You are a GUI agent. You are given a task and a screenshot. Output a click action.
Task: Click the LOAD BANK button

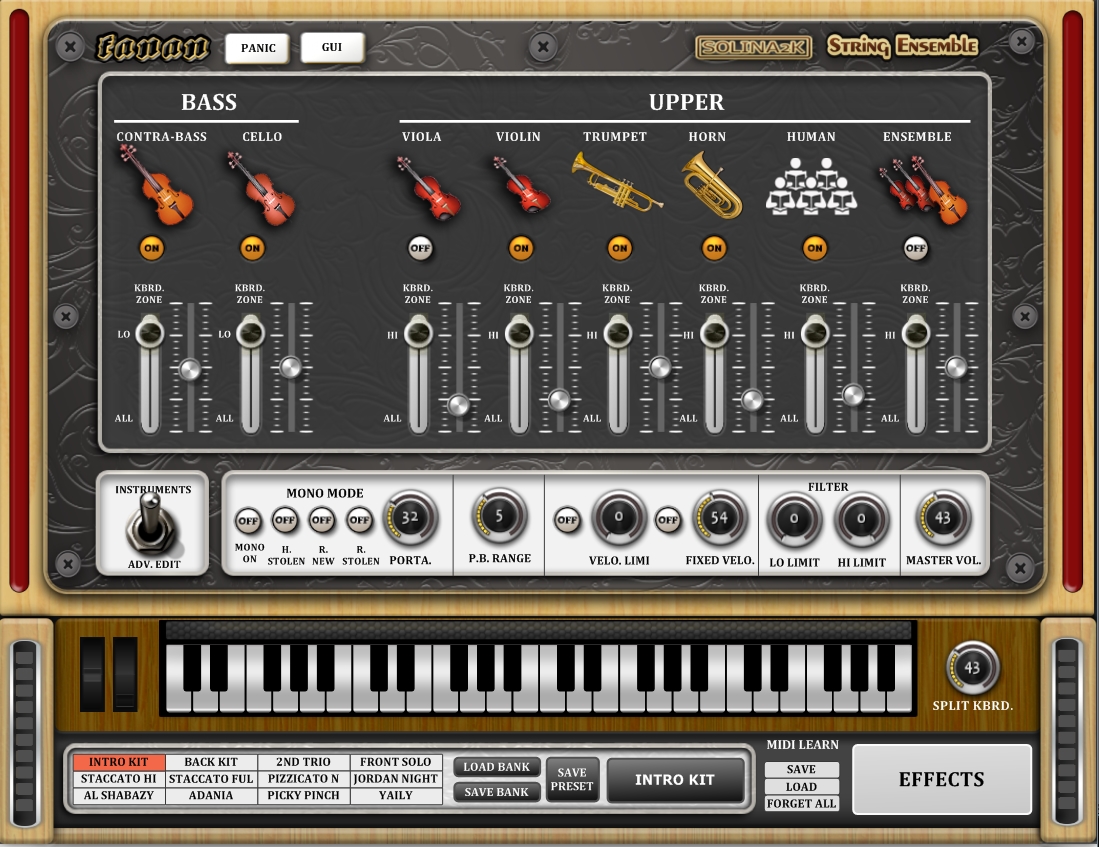tap(497, 767)
